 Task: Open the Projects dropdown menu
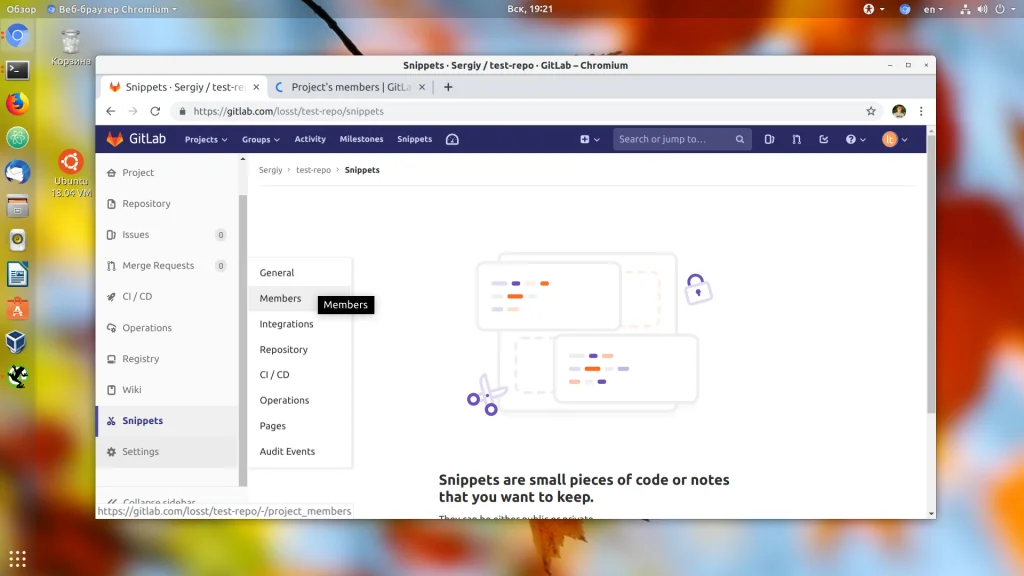coord(206,139)
